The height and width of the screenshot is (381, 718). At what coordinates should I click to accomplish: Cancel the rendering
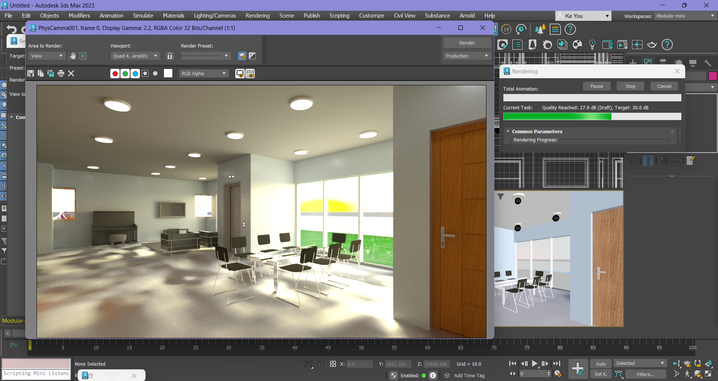664,86
